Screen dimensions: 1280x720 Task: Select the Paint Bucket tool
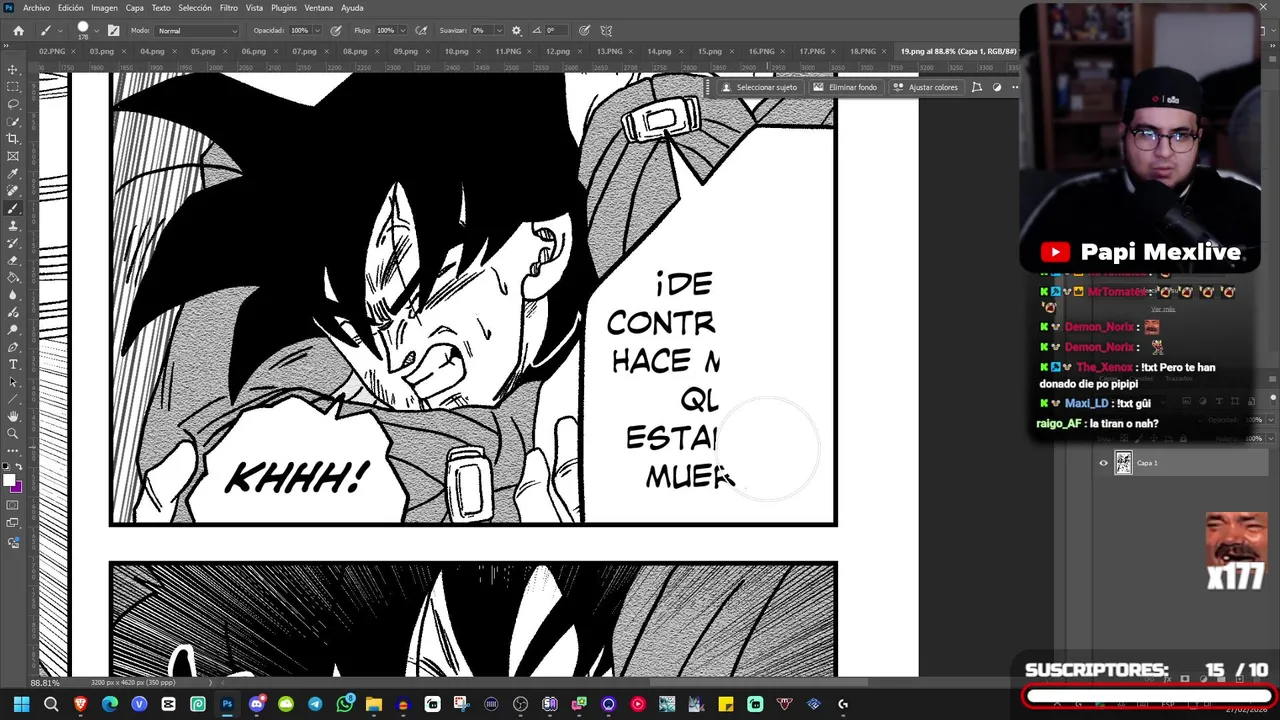[x=13, y=278]
